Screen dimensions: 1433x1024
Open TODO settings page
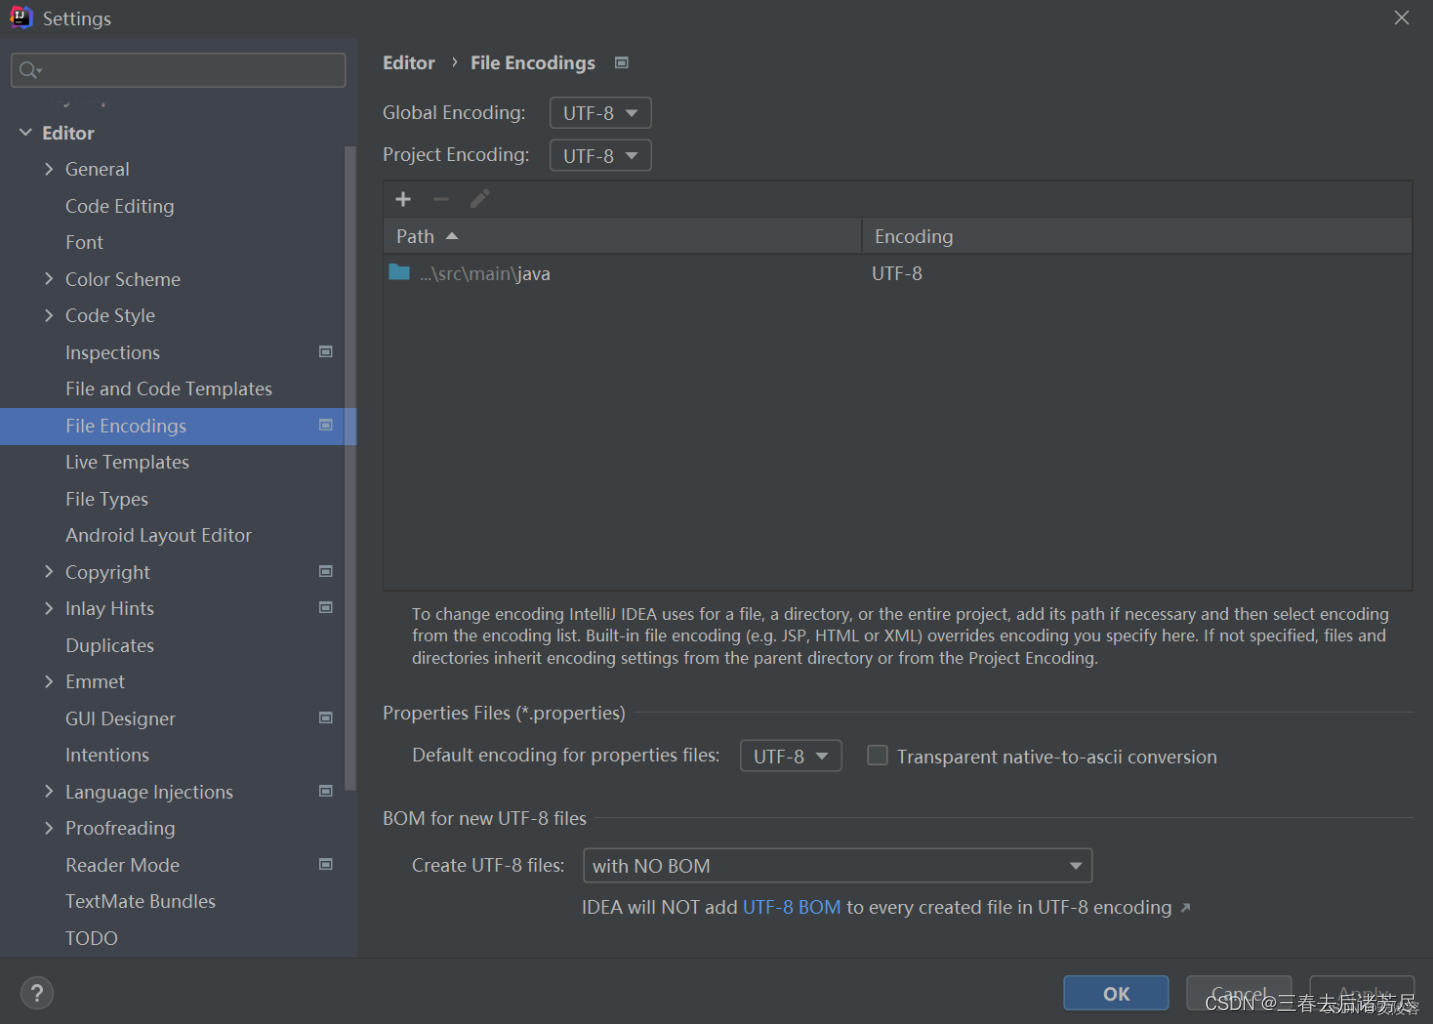coord(92,938)
